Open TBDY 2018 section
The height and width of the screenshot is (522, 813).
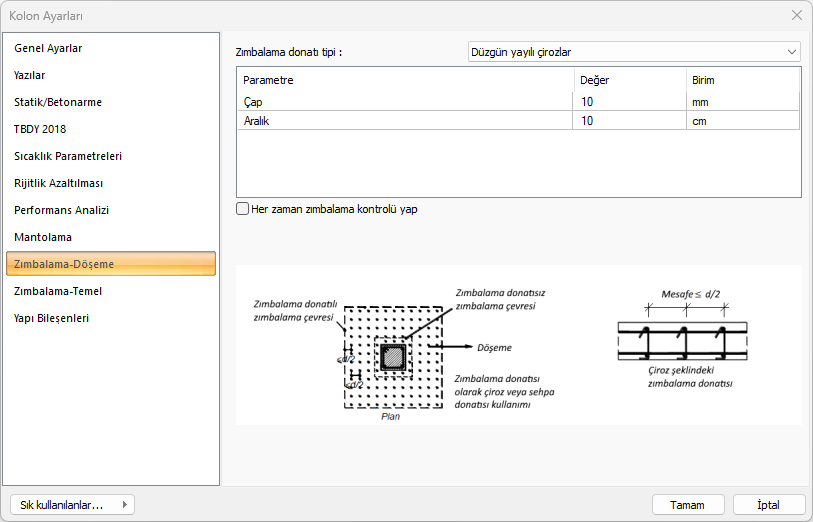pos(40,129)
